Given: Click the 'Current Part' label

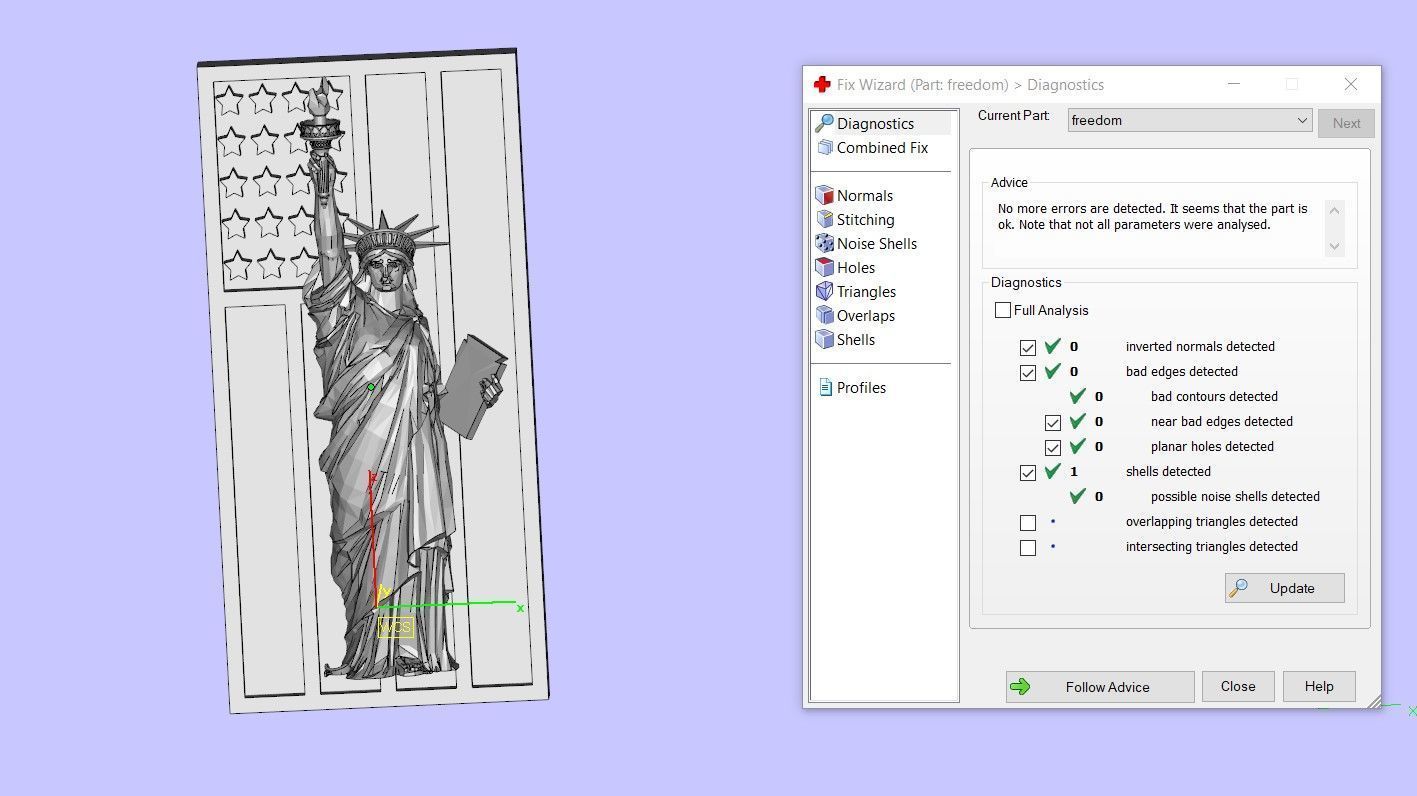Looking at the screenshot, I should click(x=1014, y=116).
